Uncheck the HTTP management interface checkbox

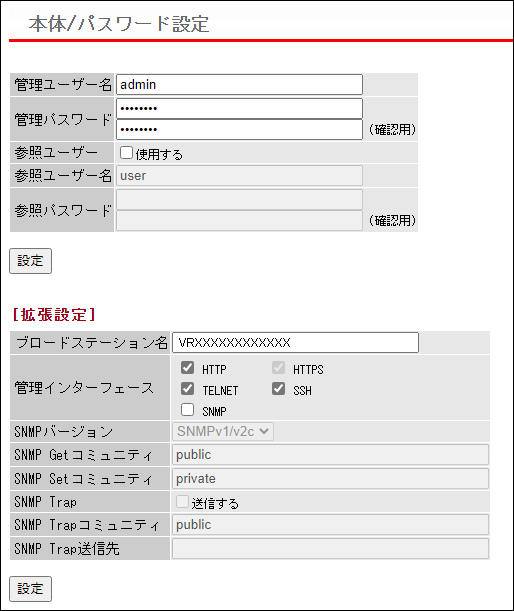click(187, 367)
